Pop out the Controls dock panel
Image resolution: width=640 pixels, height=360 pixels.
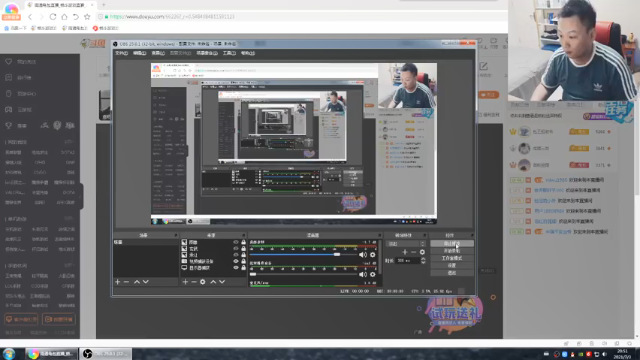pyautogui.click(x=472, y=236)
